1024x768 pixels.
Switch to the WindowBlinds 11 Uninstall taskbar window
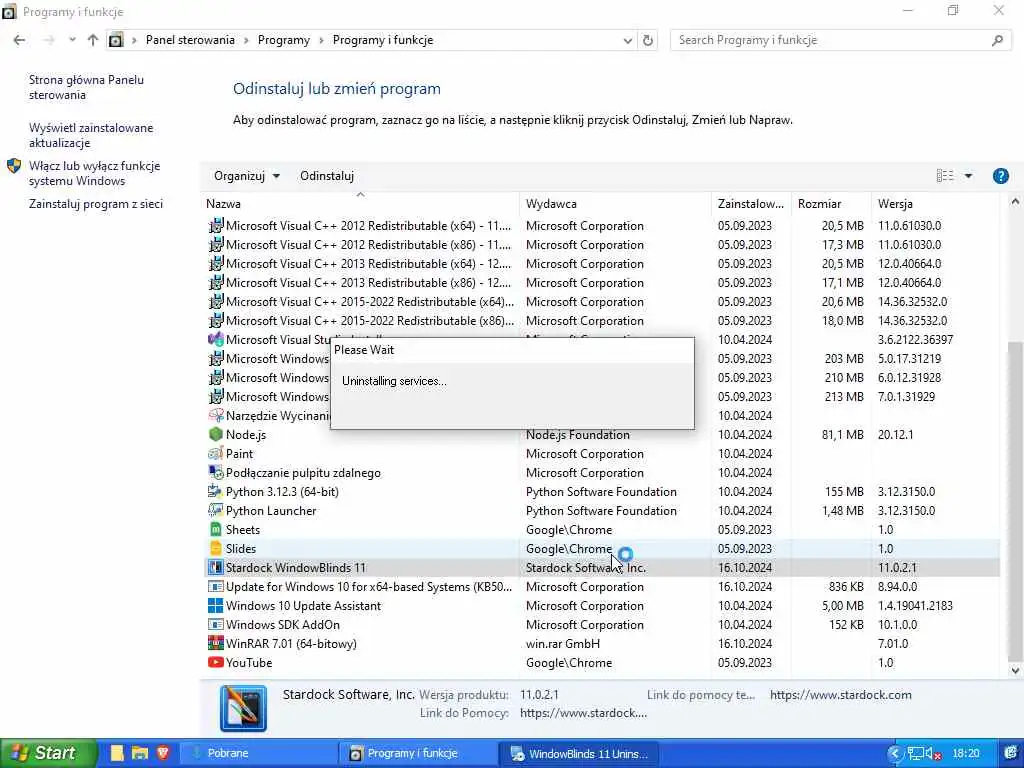tap(579, 754)
